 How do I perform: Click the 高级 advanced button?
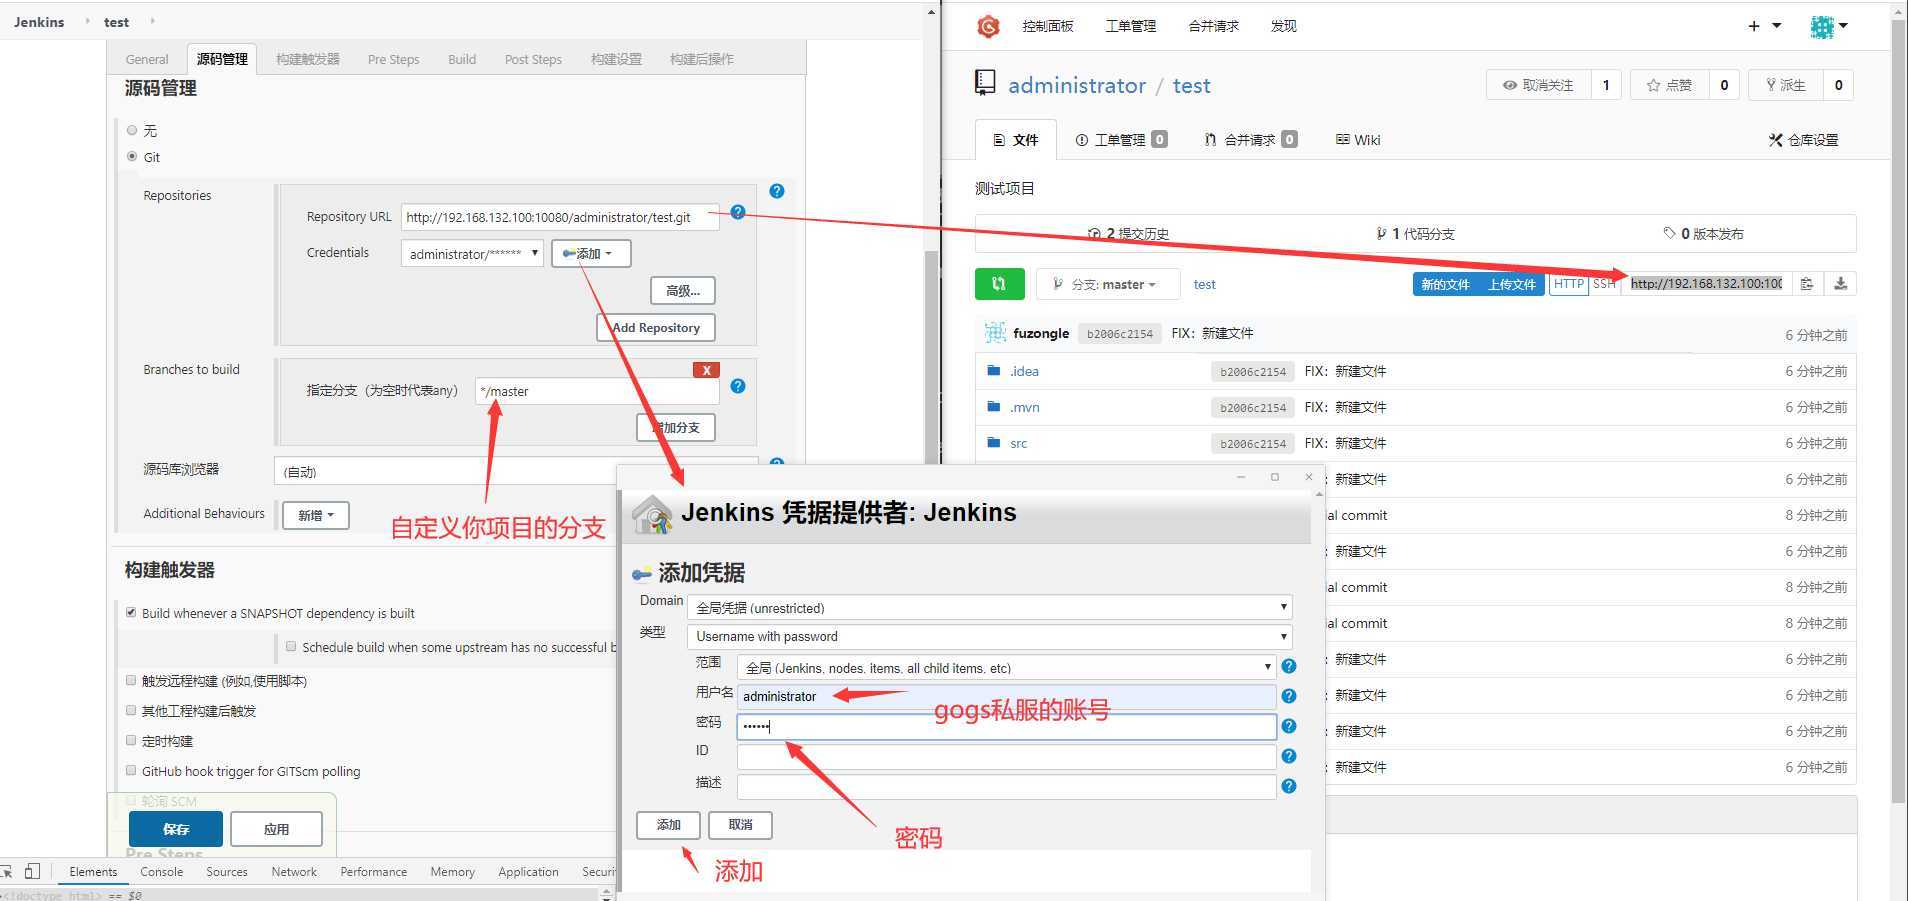click(x=683, y=291)
